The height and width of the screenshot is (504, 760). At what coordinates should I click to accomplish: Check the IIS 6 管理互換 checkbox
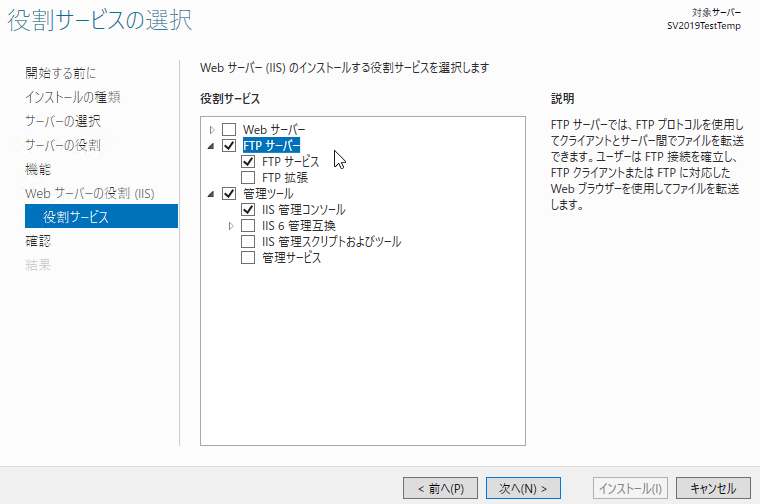[x=248, y=225]
